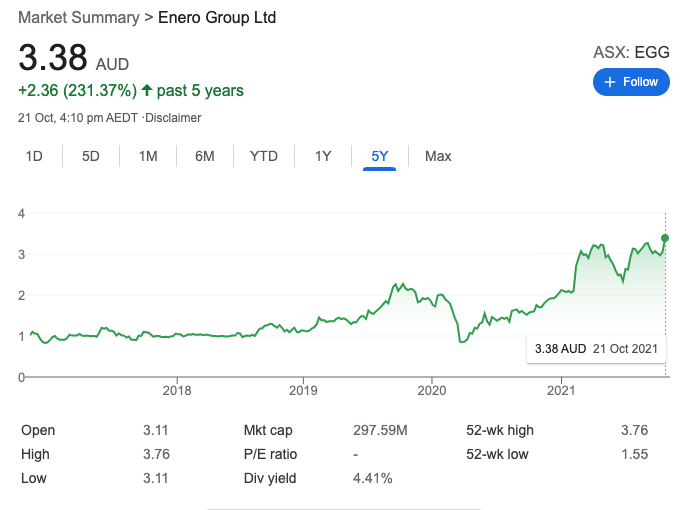The width and height of the screenshot is (691, 510).
Task: Choose the YTD range tab
Action: coord(264,156)
